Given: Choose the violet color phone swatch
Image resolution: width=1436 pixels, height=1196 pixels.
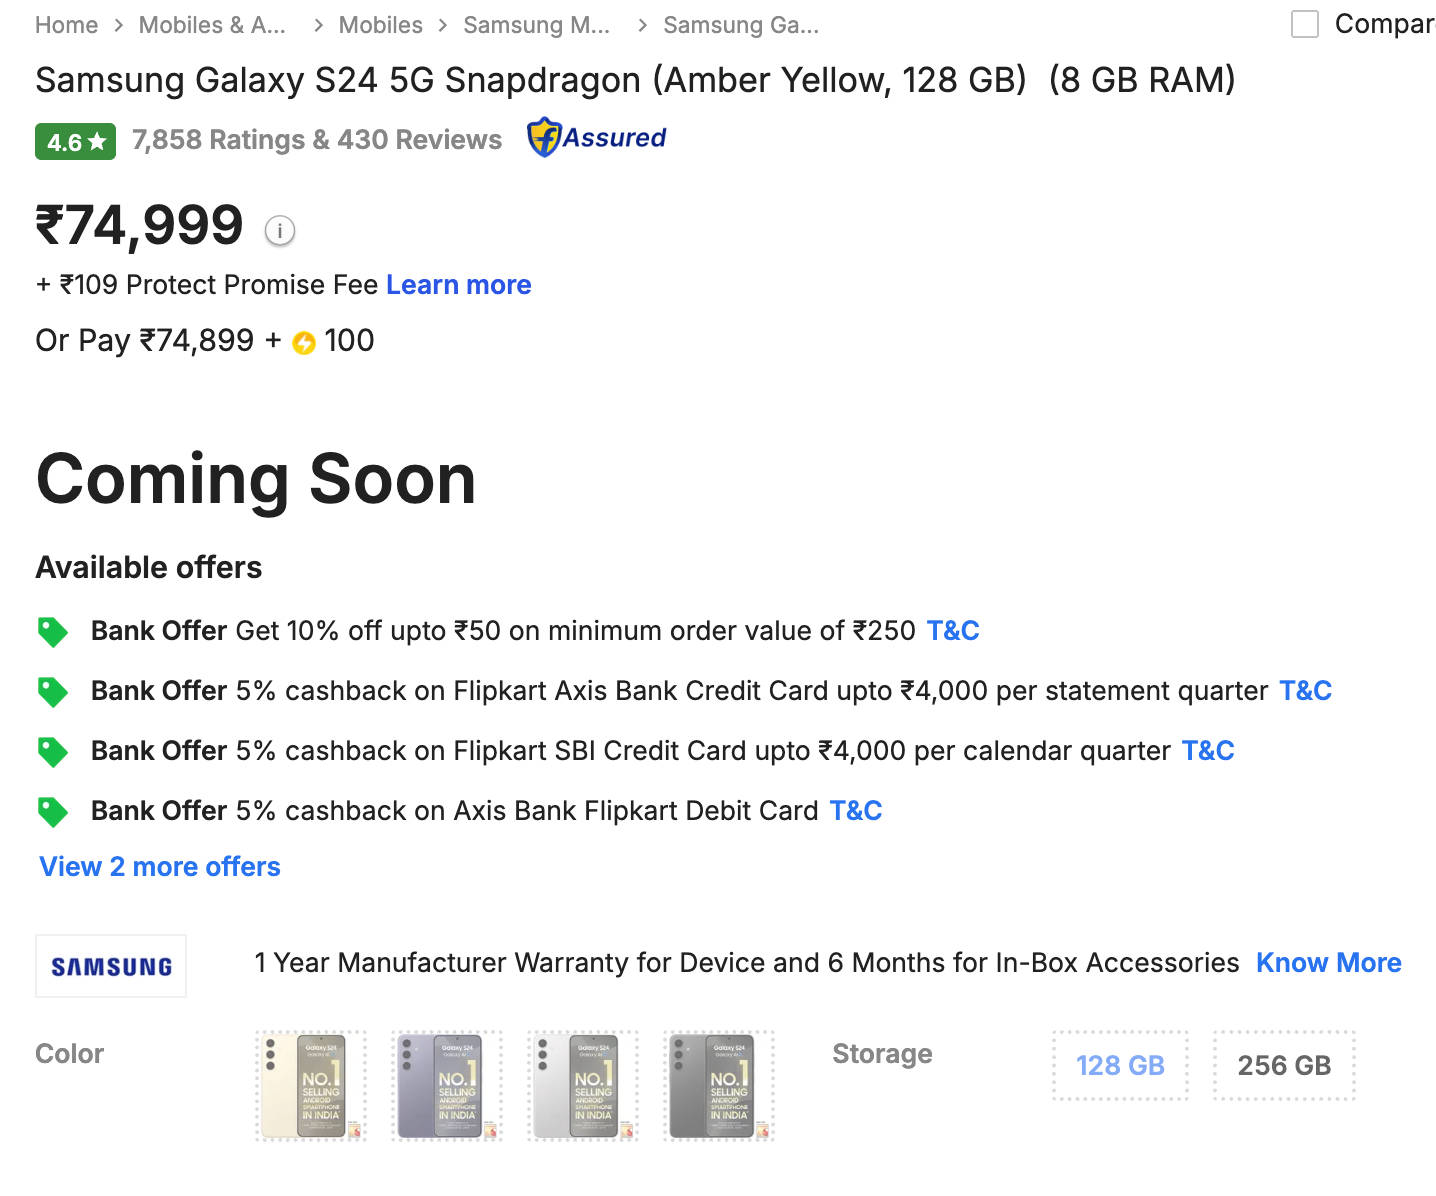Looking at the screenshot, I should 446,1086.
